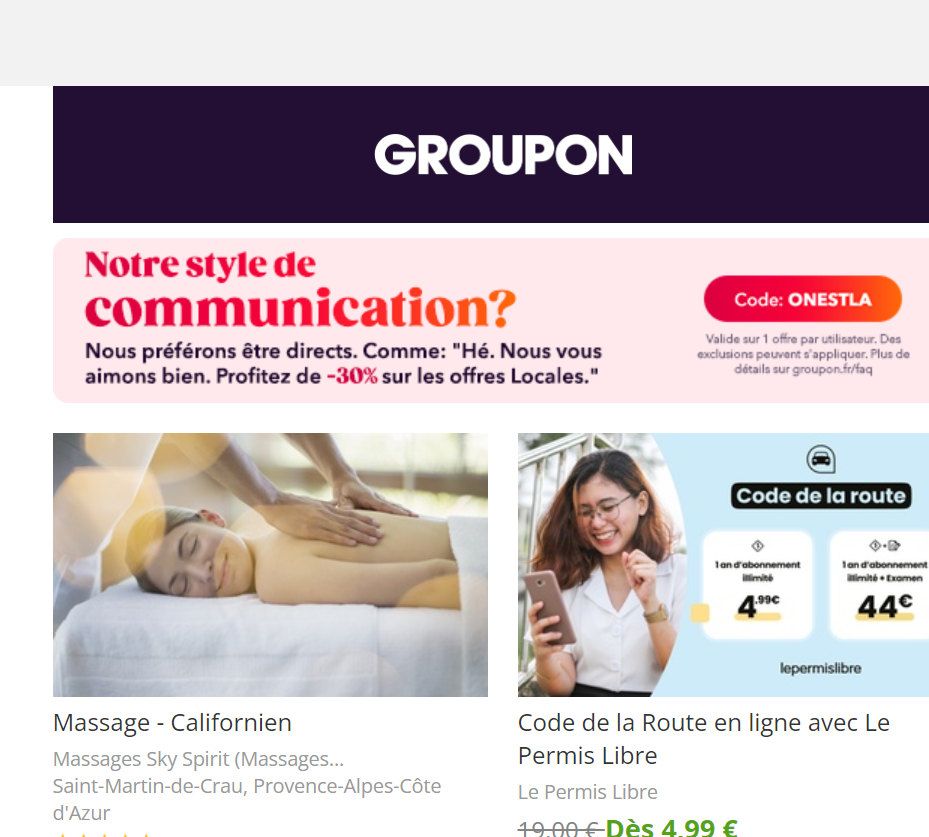Click the crossed-out 19,00 € price
Screen dimensions: 929x837
[x=560, y=828]
